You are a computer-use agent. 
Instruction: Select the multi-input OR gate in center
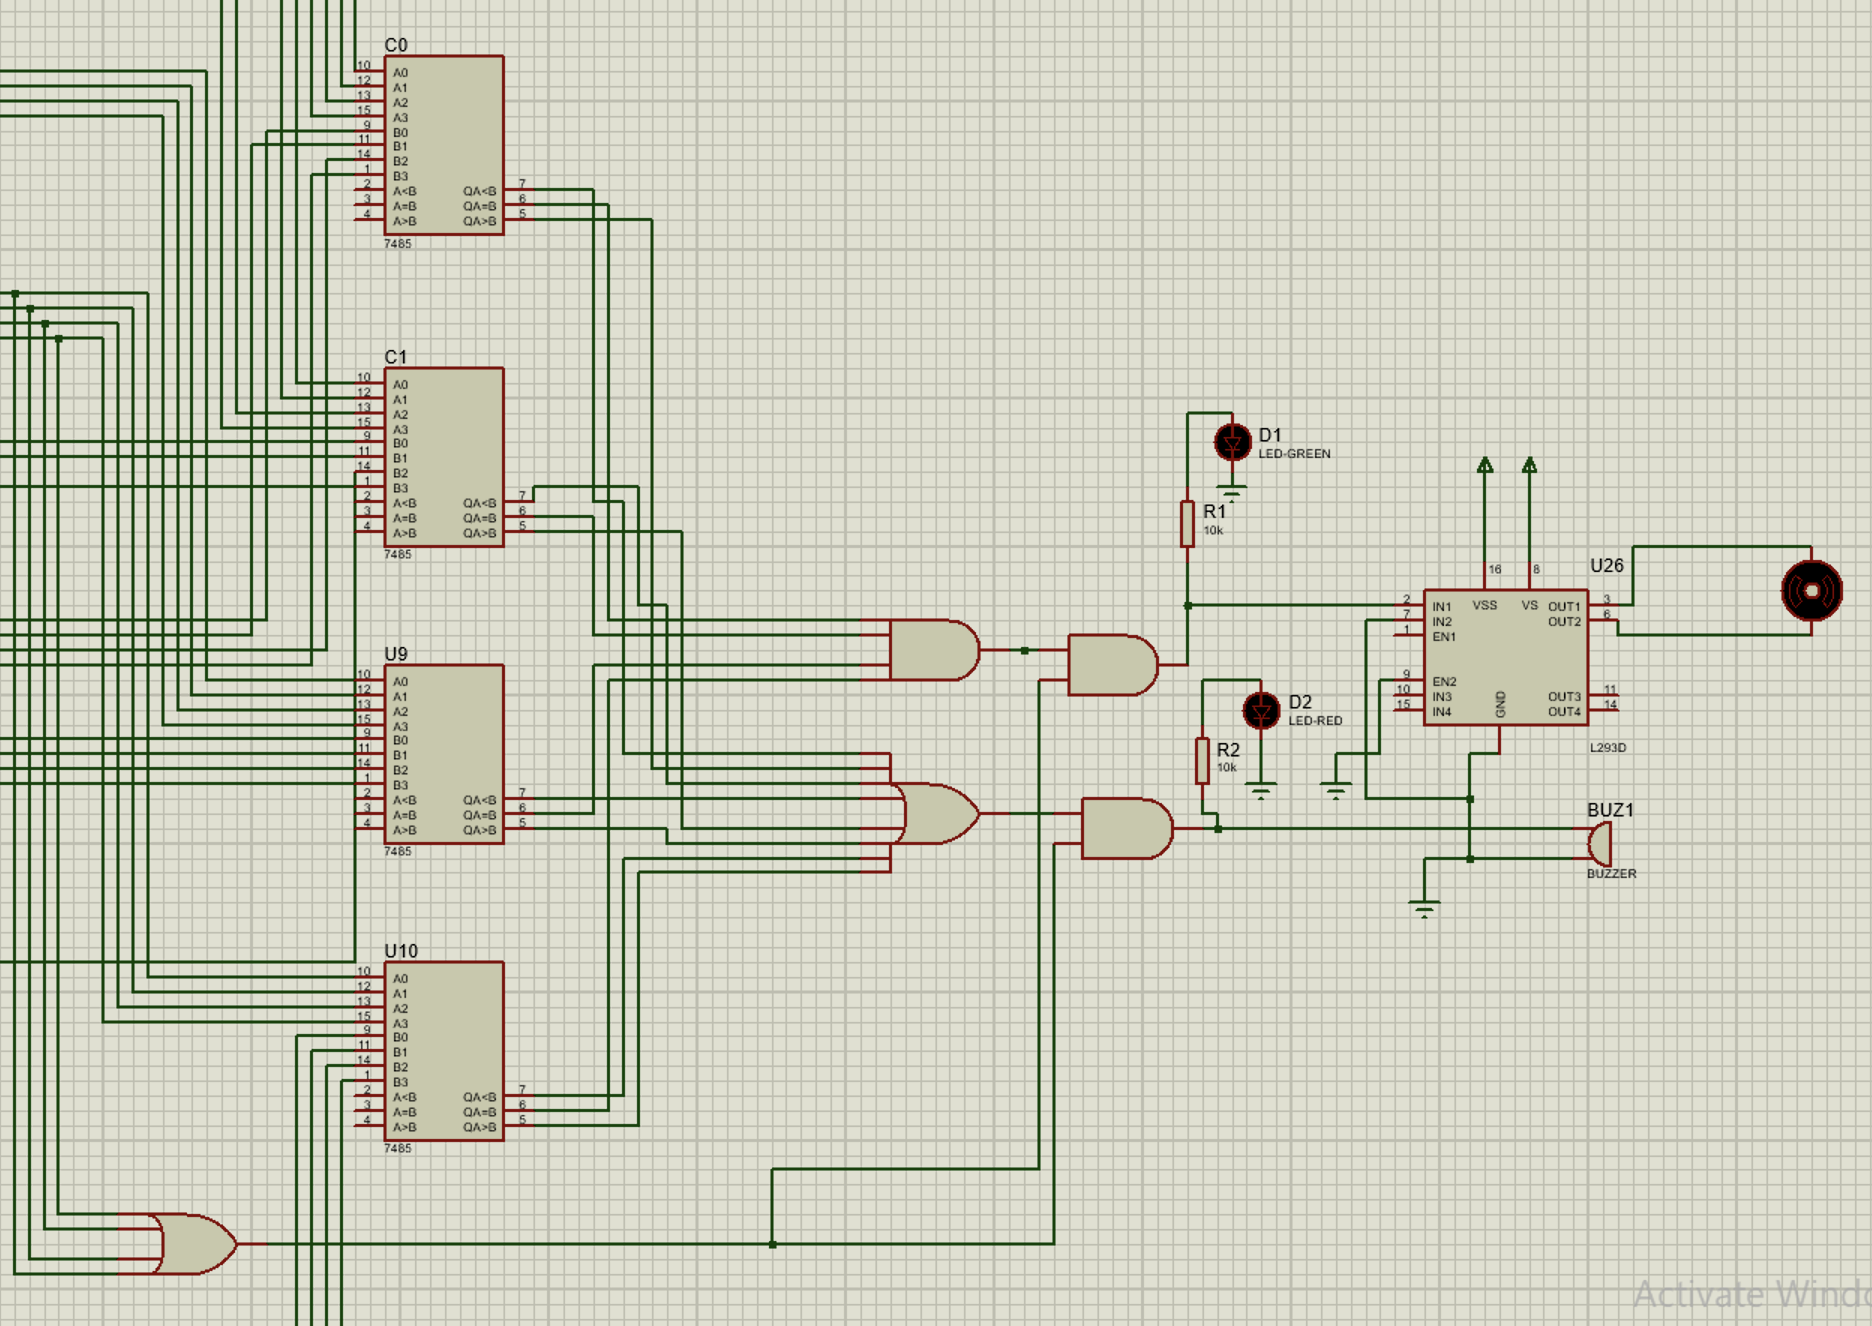tap(936, 813)
